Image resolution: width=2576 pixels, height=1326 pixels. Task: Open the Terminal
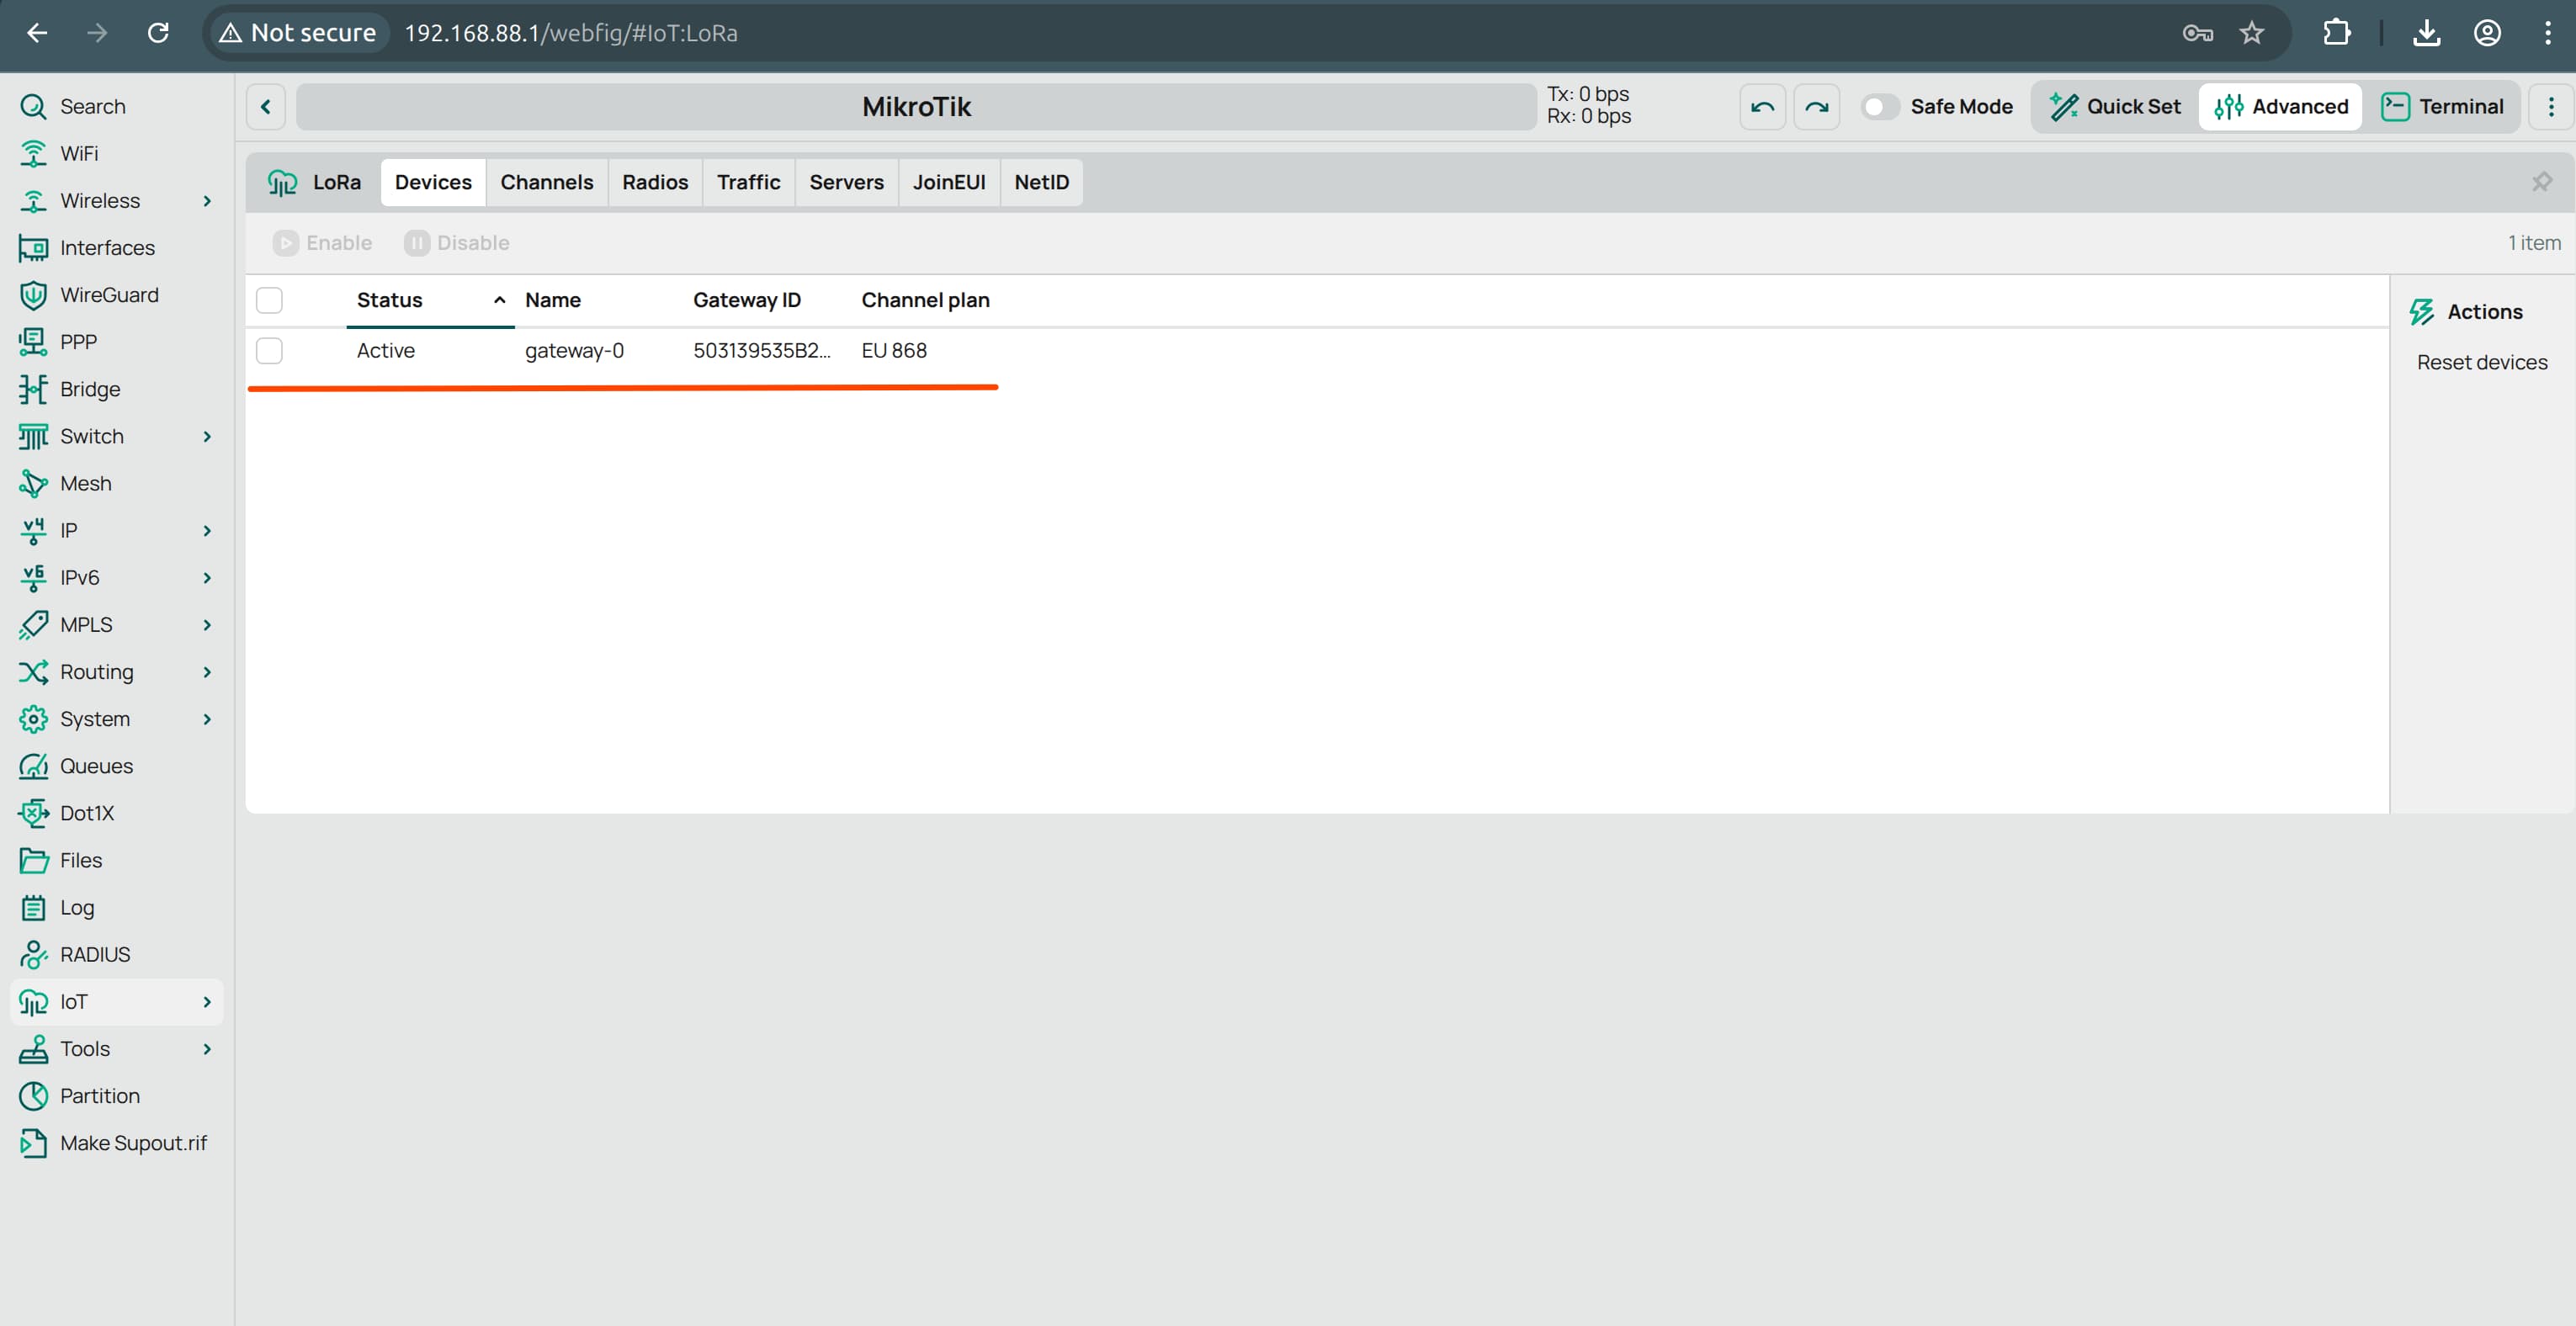point(2442,107)
